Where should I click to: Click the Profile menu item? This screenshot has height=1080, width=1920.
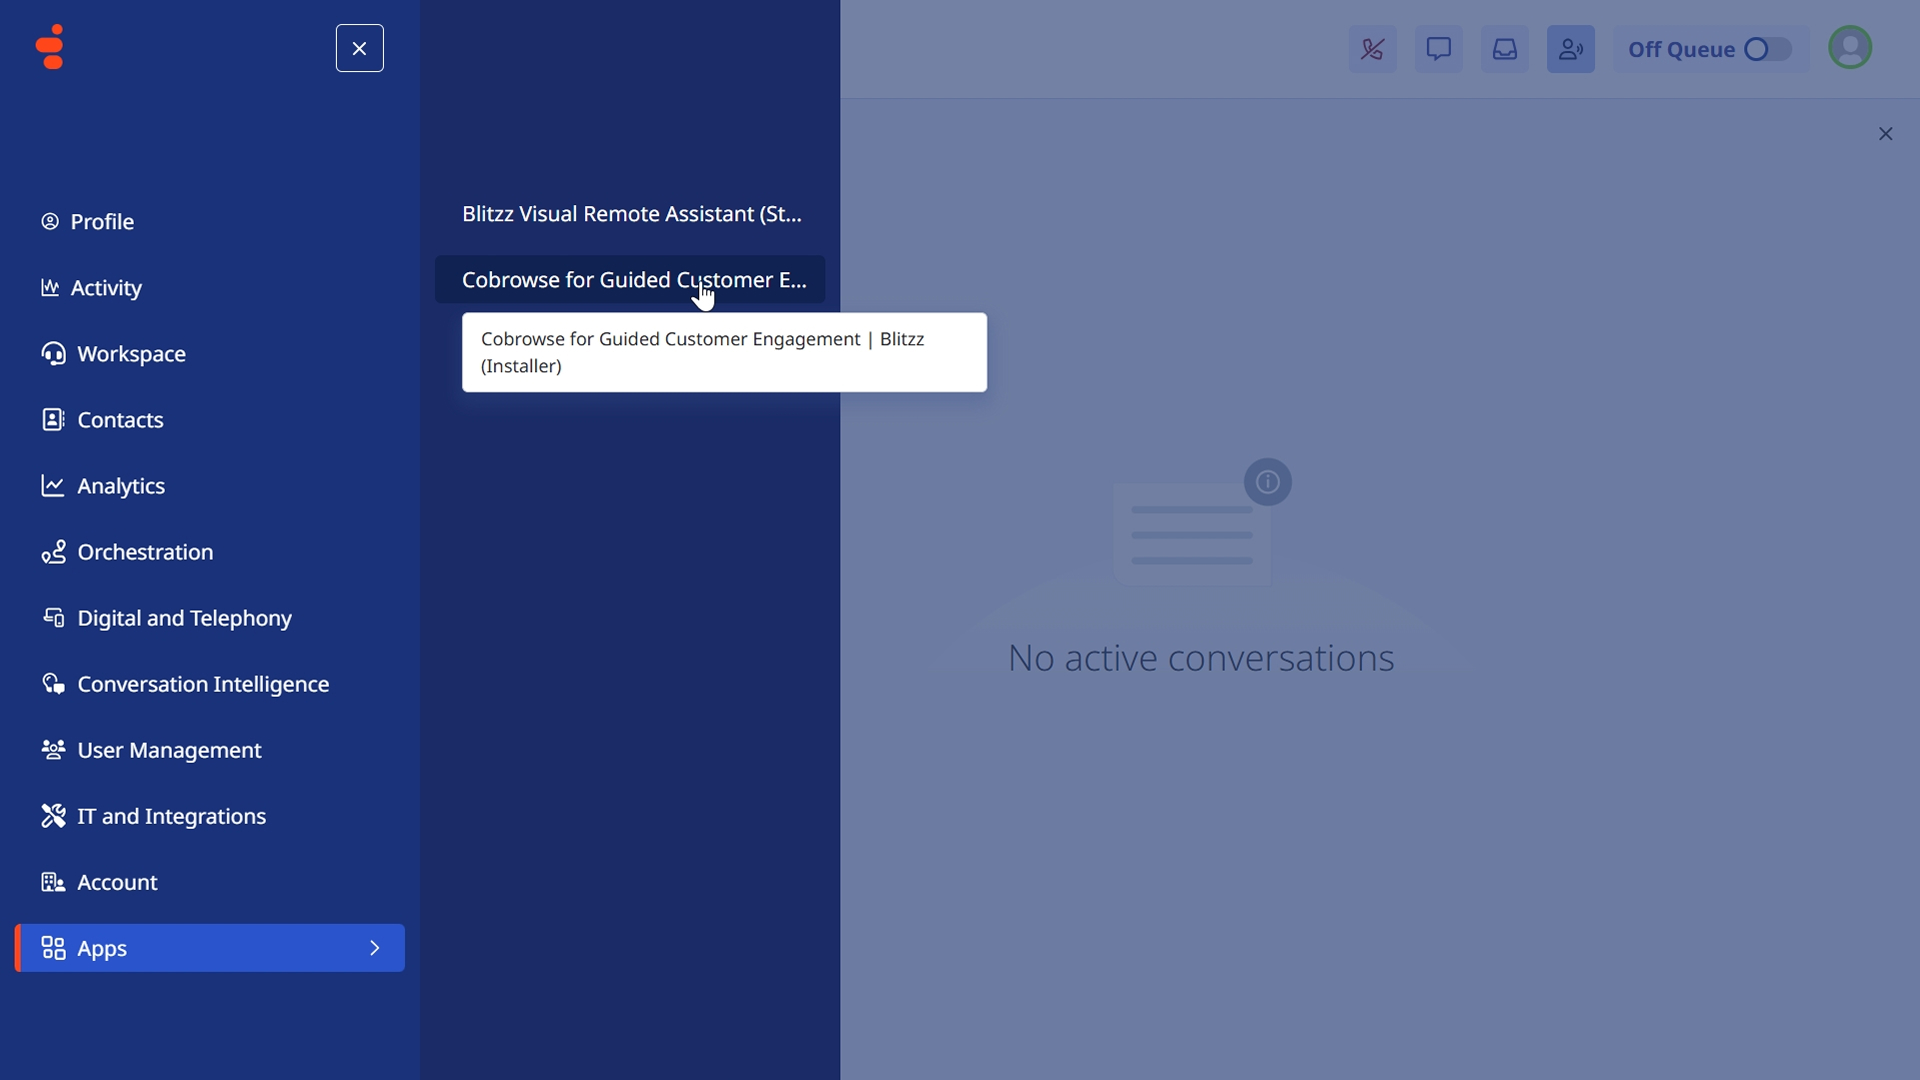pos(101,222)
